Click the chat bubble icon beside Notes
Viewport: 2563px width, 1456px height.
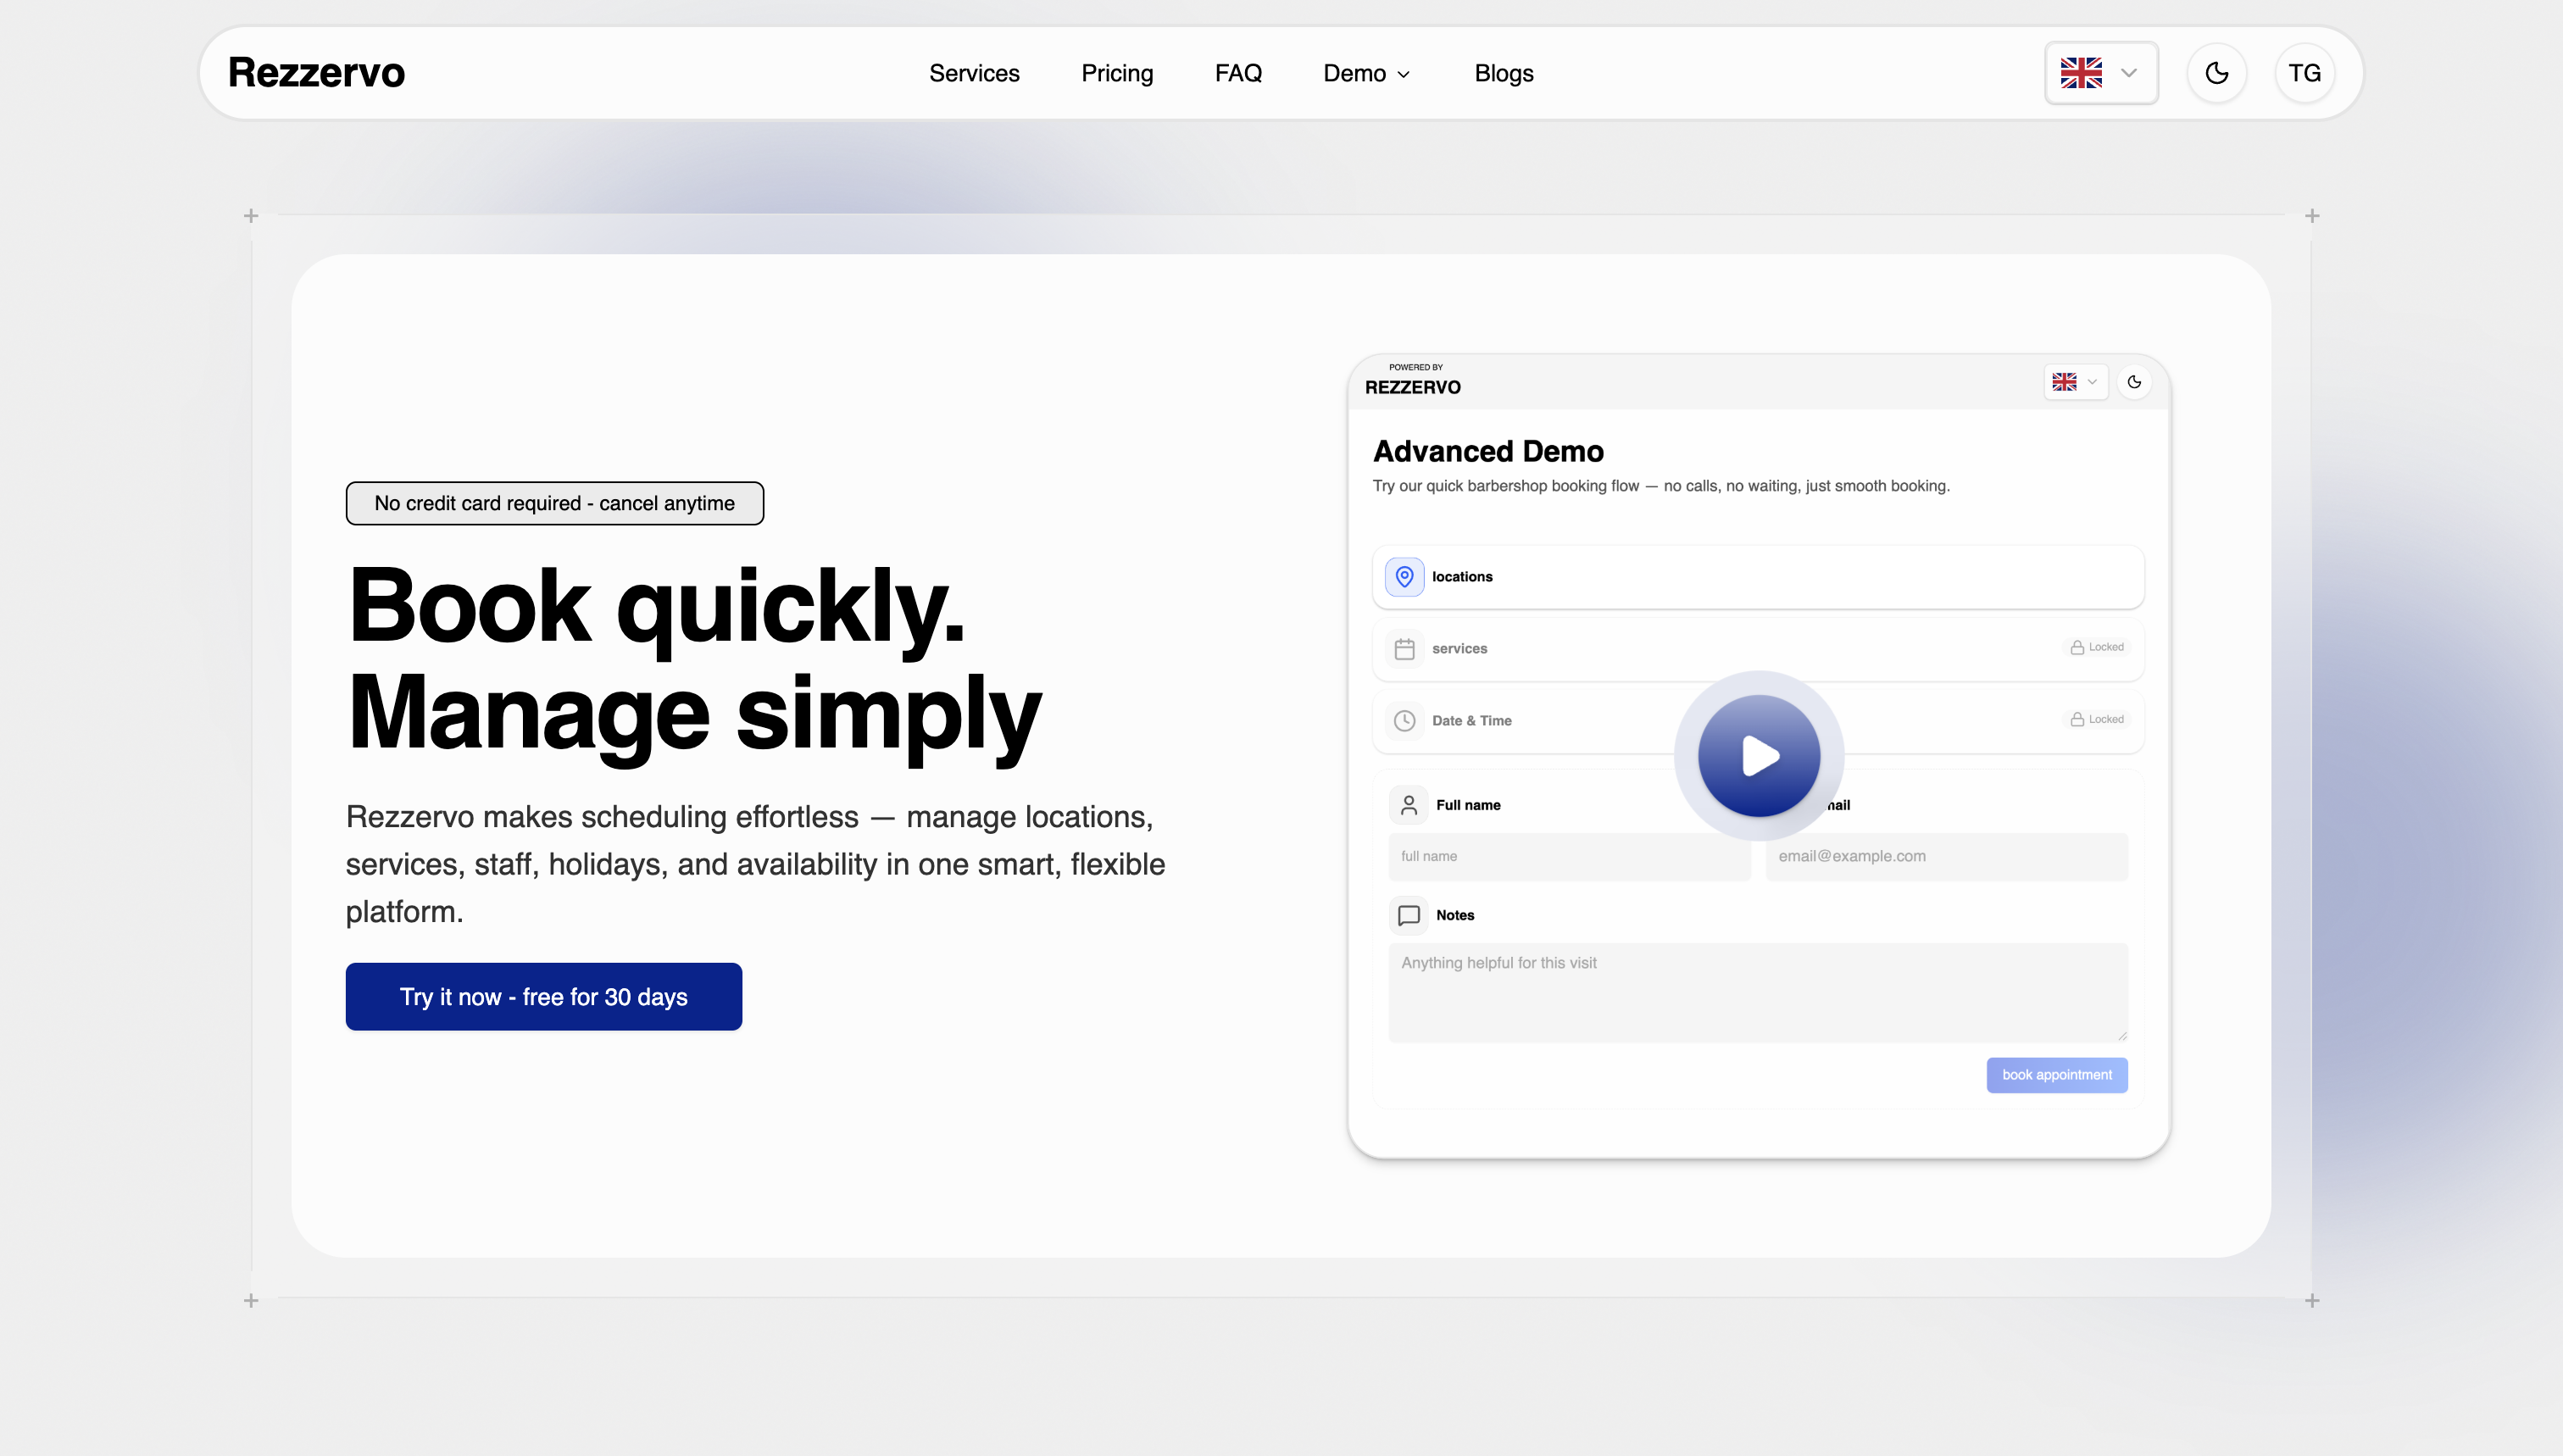[x=1408, y=915]
